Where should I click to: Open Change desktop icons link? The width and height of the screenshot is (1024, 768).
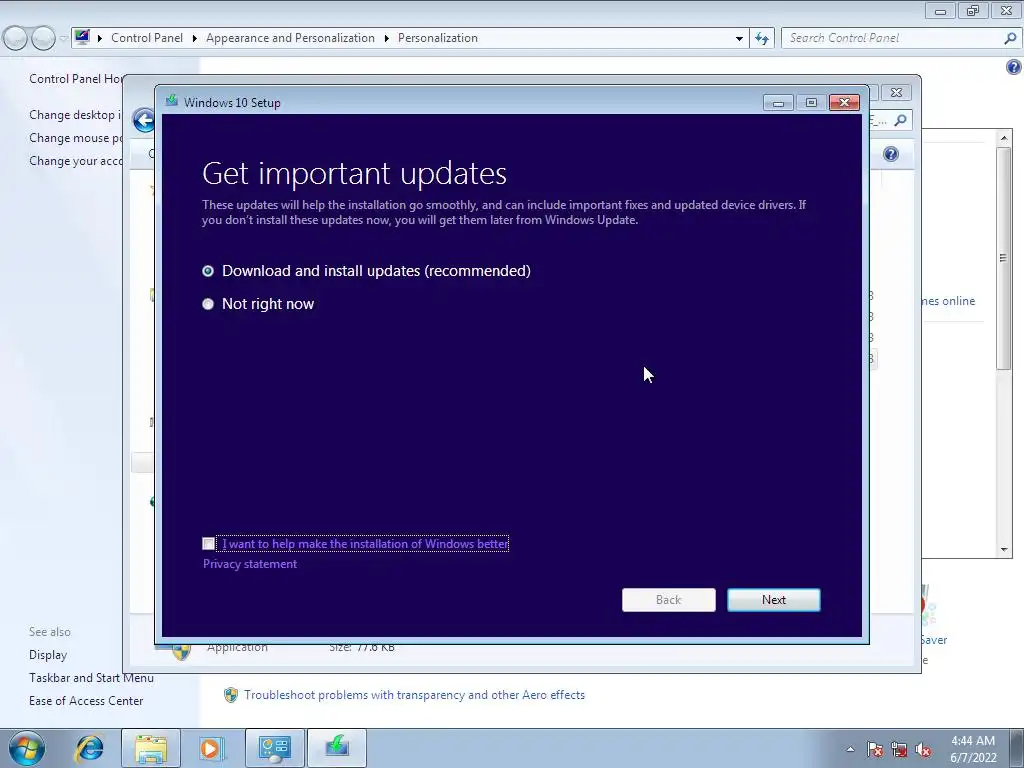pos(75,115)
